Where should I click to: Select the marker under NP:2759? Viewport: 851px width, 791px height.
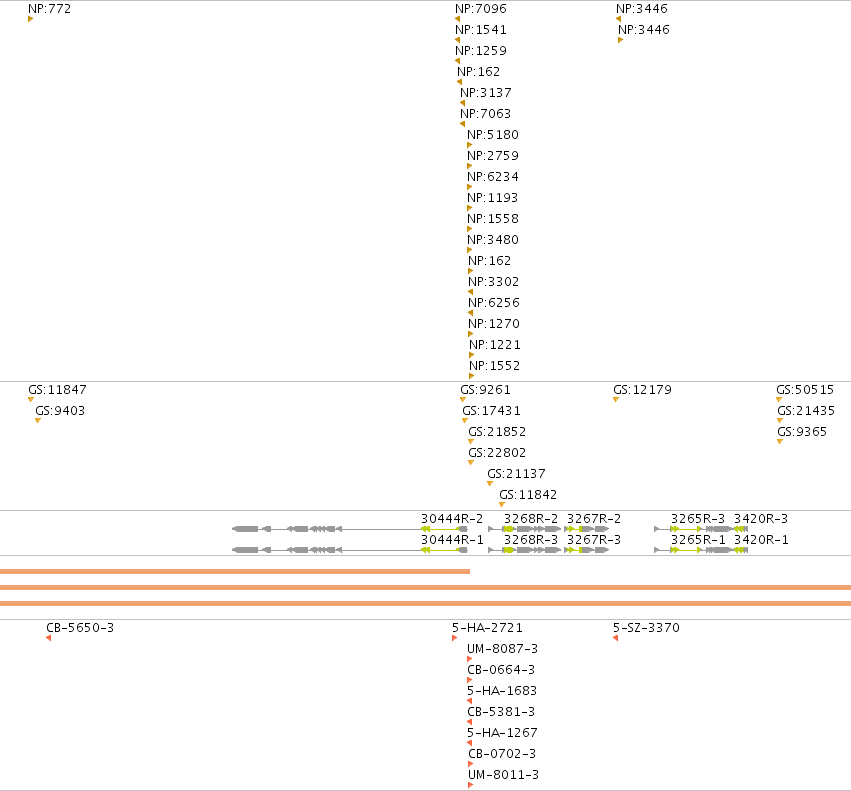[x=469, y=166]
